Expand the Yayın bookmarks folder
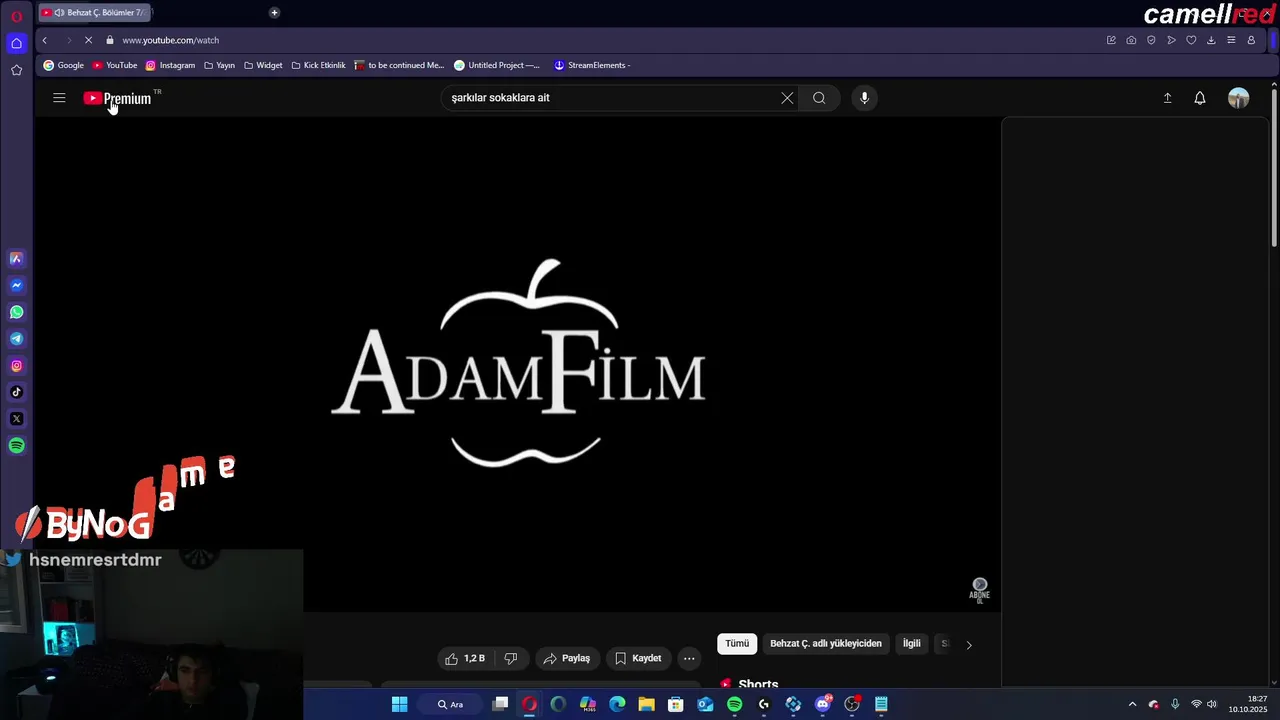Screen dimensions: 1280x720 point(219,65)
